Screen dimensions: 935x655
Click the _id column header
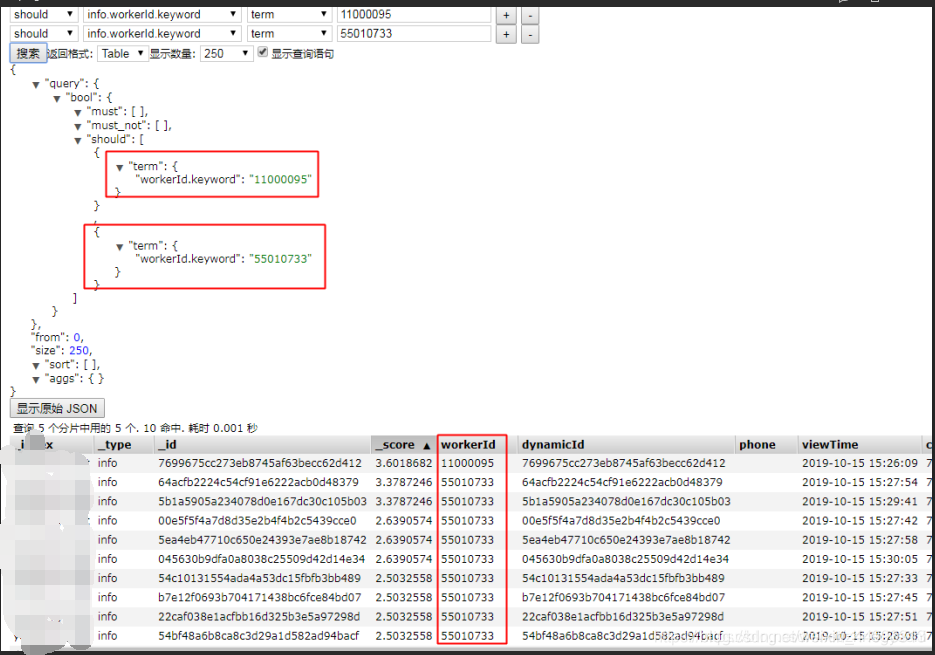262,444
